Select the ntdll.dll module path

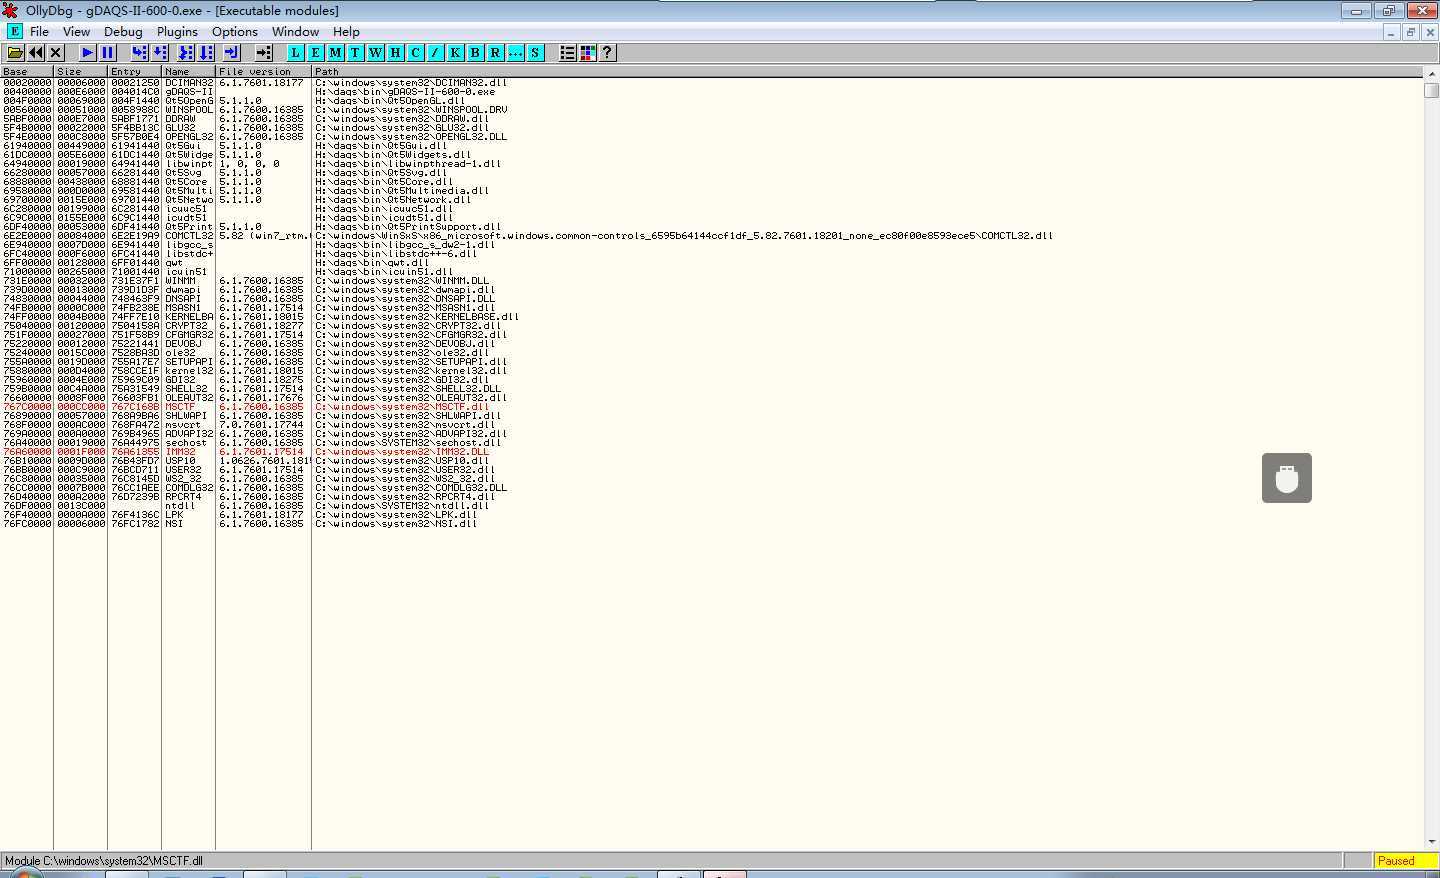click(401, 505)
